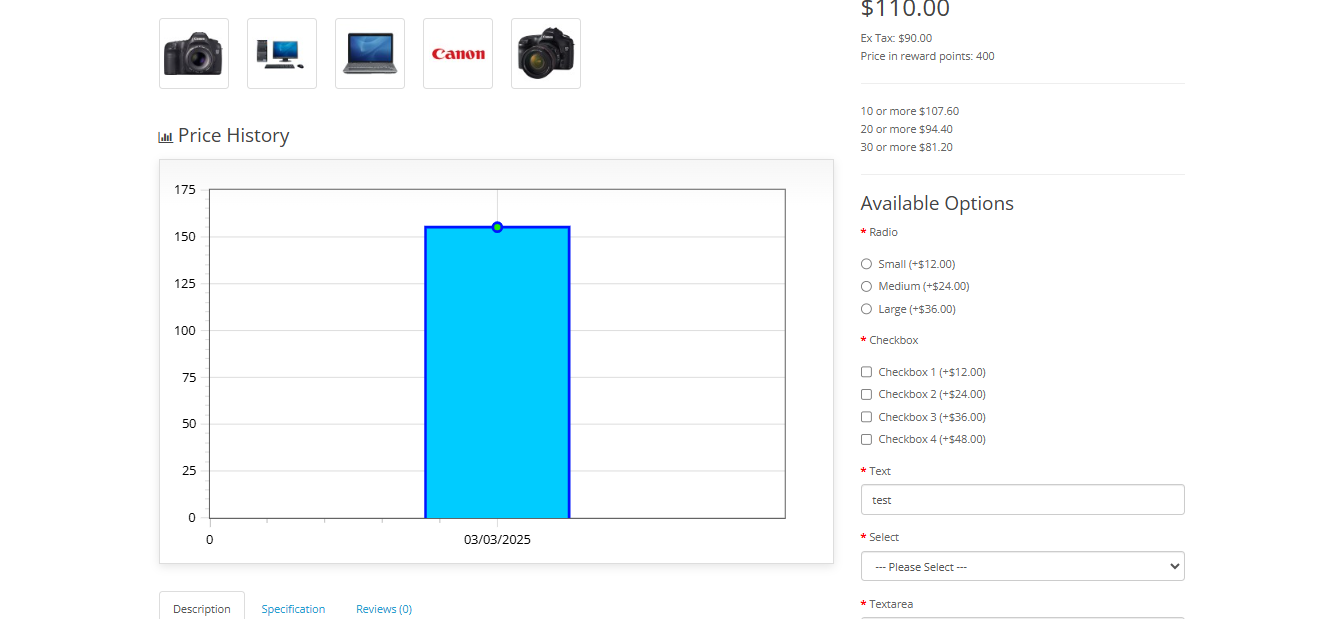Switch to the Specification tab
1325x619 pixels.
point(293,609)
